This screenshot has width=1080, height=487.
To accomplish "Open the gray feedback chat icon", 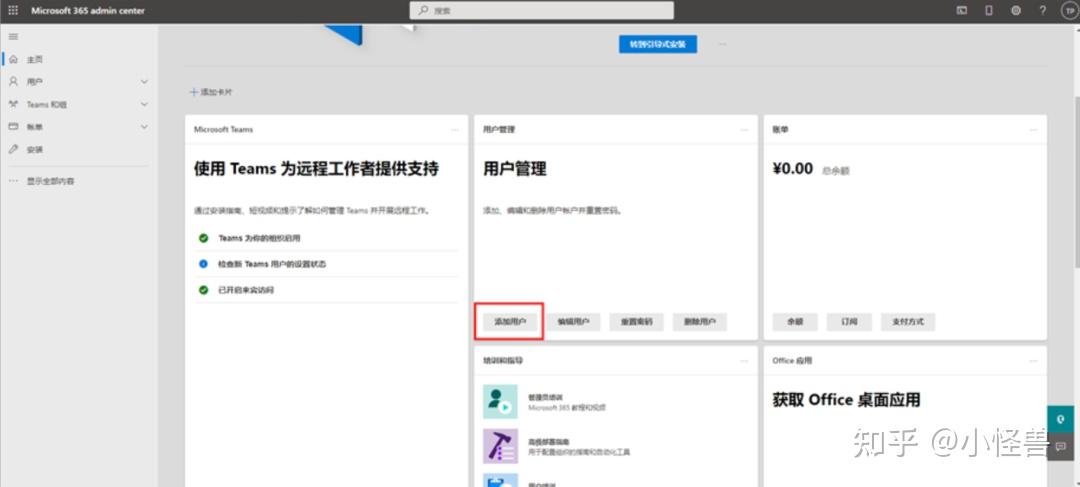I will tap(1061, 446).
